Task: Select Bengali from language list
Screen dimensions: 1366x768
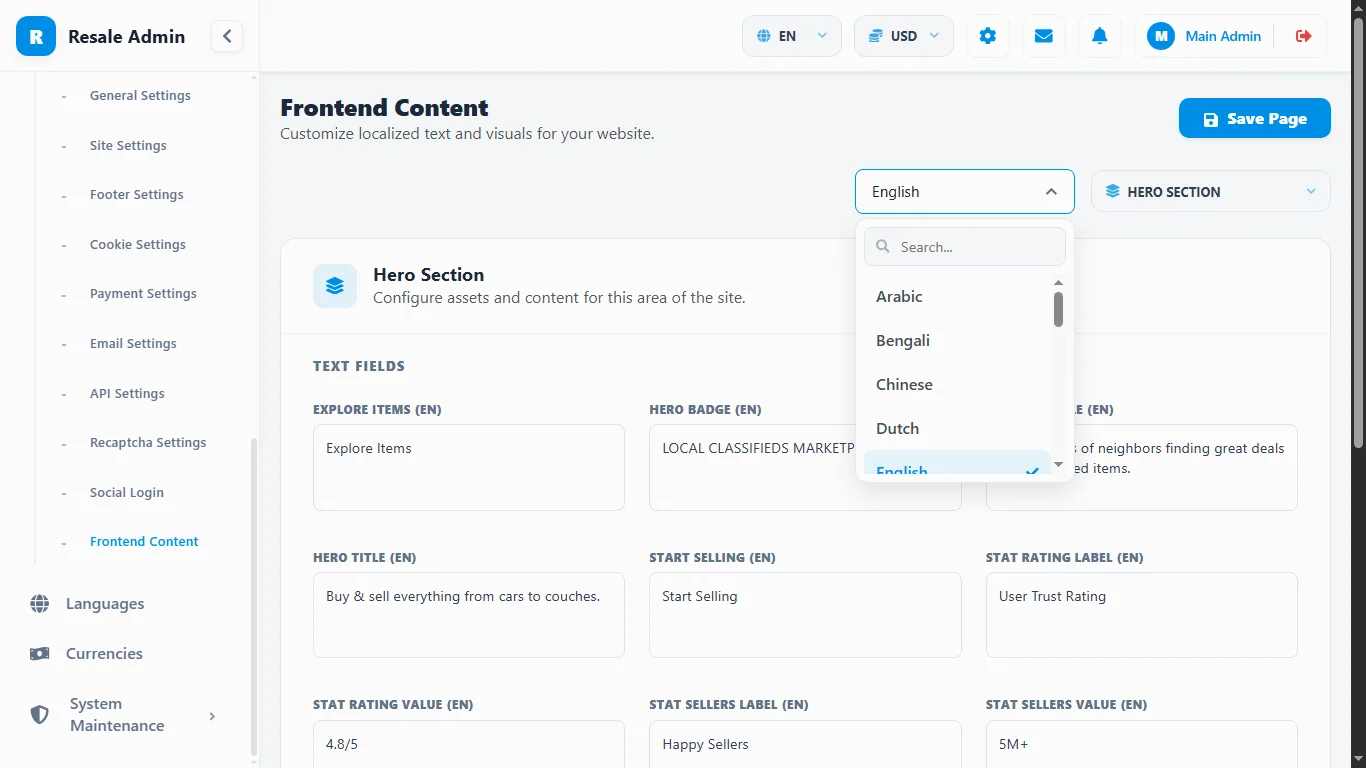Action: [957, 340]
